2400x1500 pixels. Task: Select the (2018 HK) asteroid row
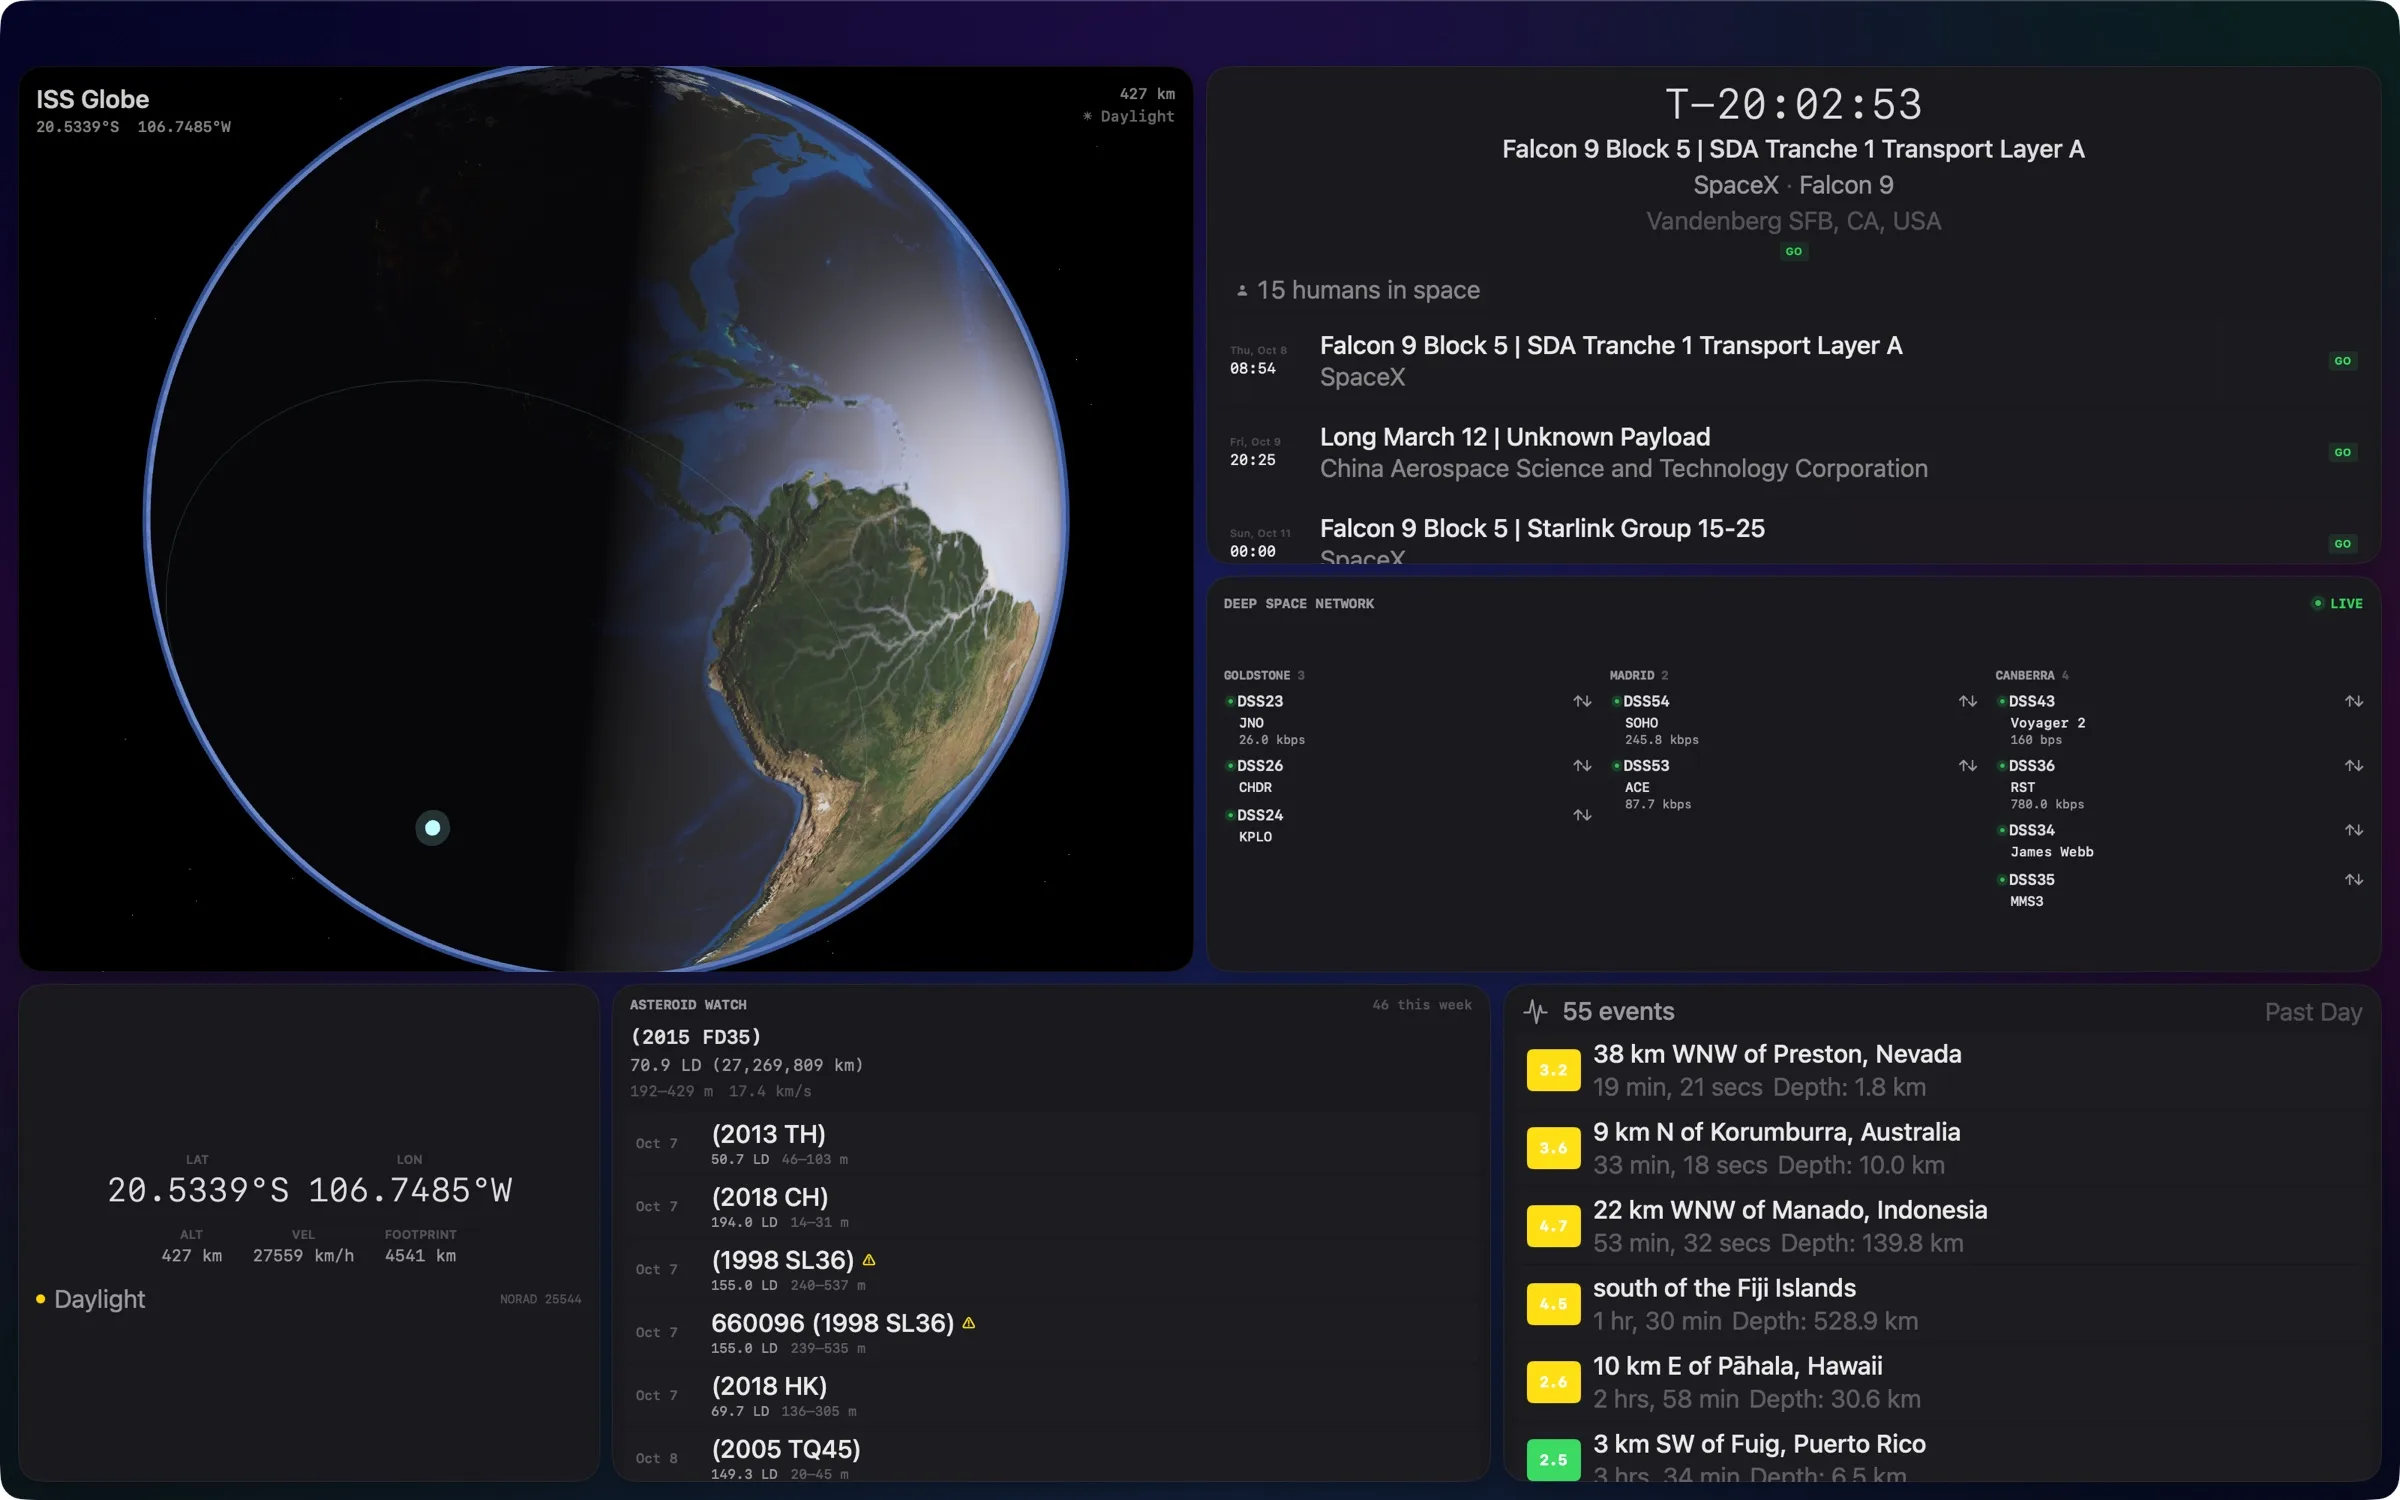pyautogui.click(x=1050, y=1396)
